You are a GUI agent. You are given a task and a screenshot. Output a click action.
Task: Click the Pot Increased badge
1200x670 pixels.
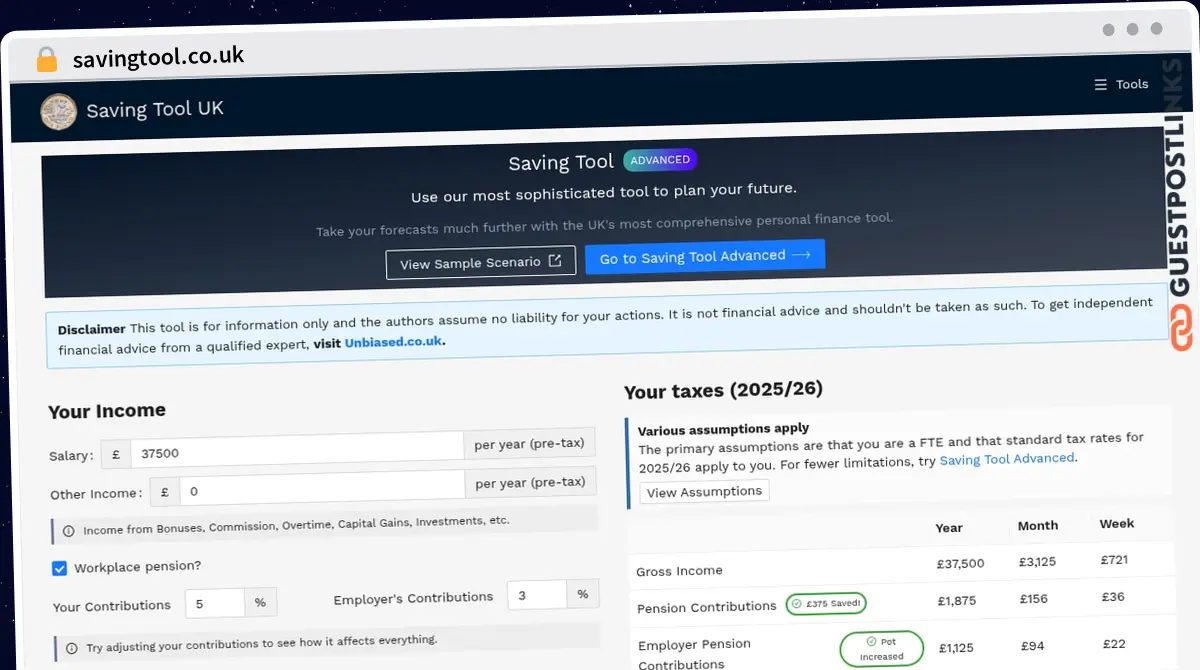880,650
